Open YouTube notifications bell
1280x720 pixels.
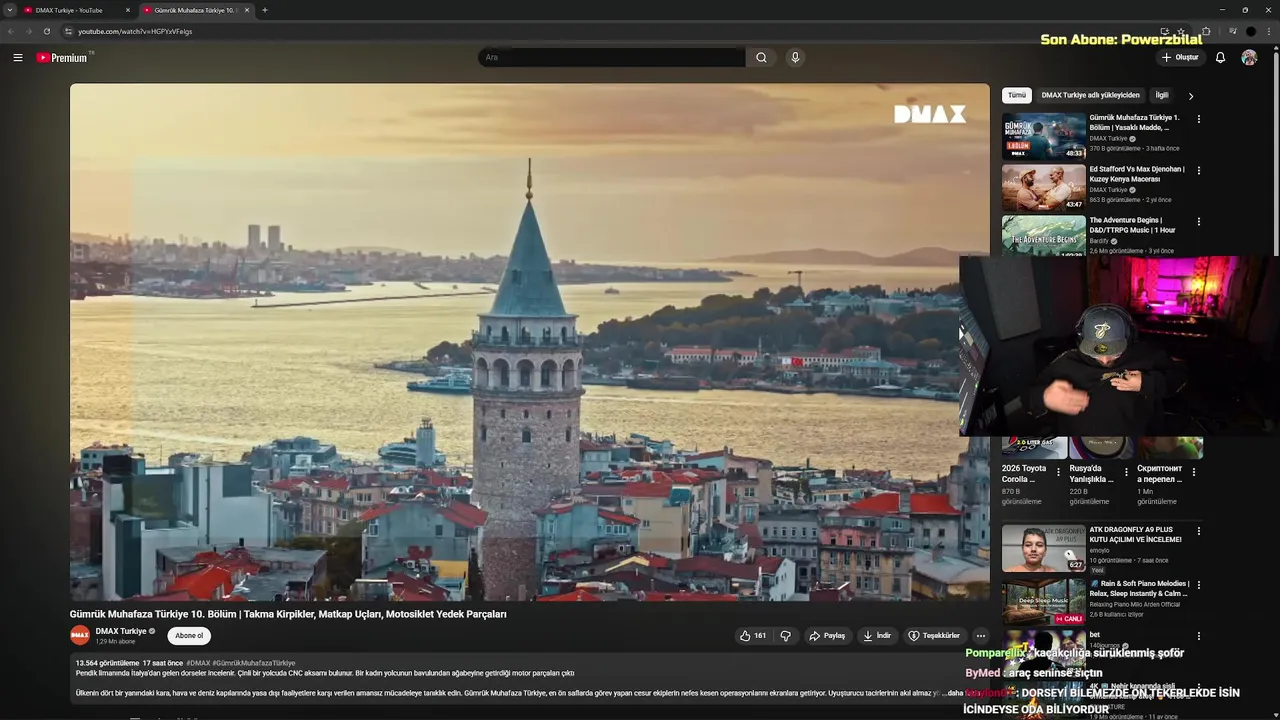pyautogui.click(x=1220, y=57)
